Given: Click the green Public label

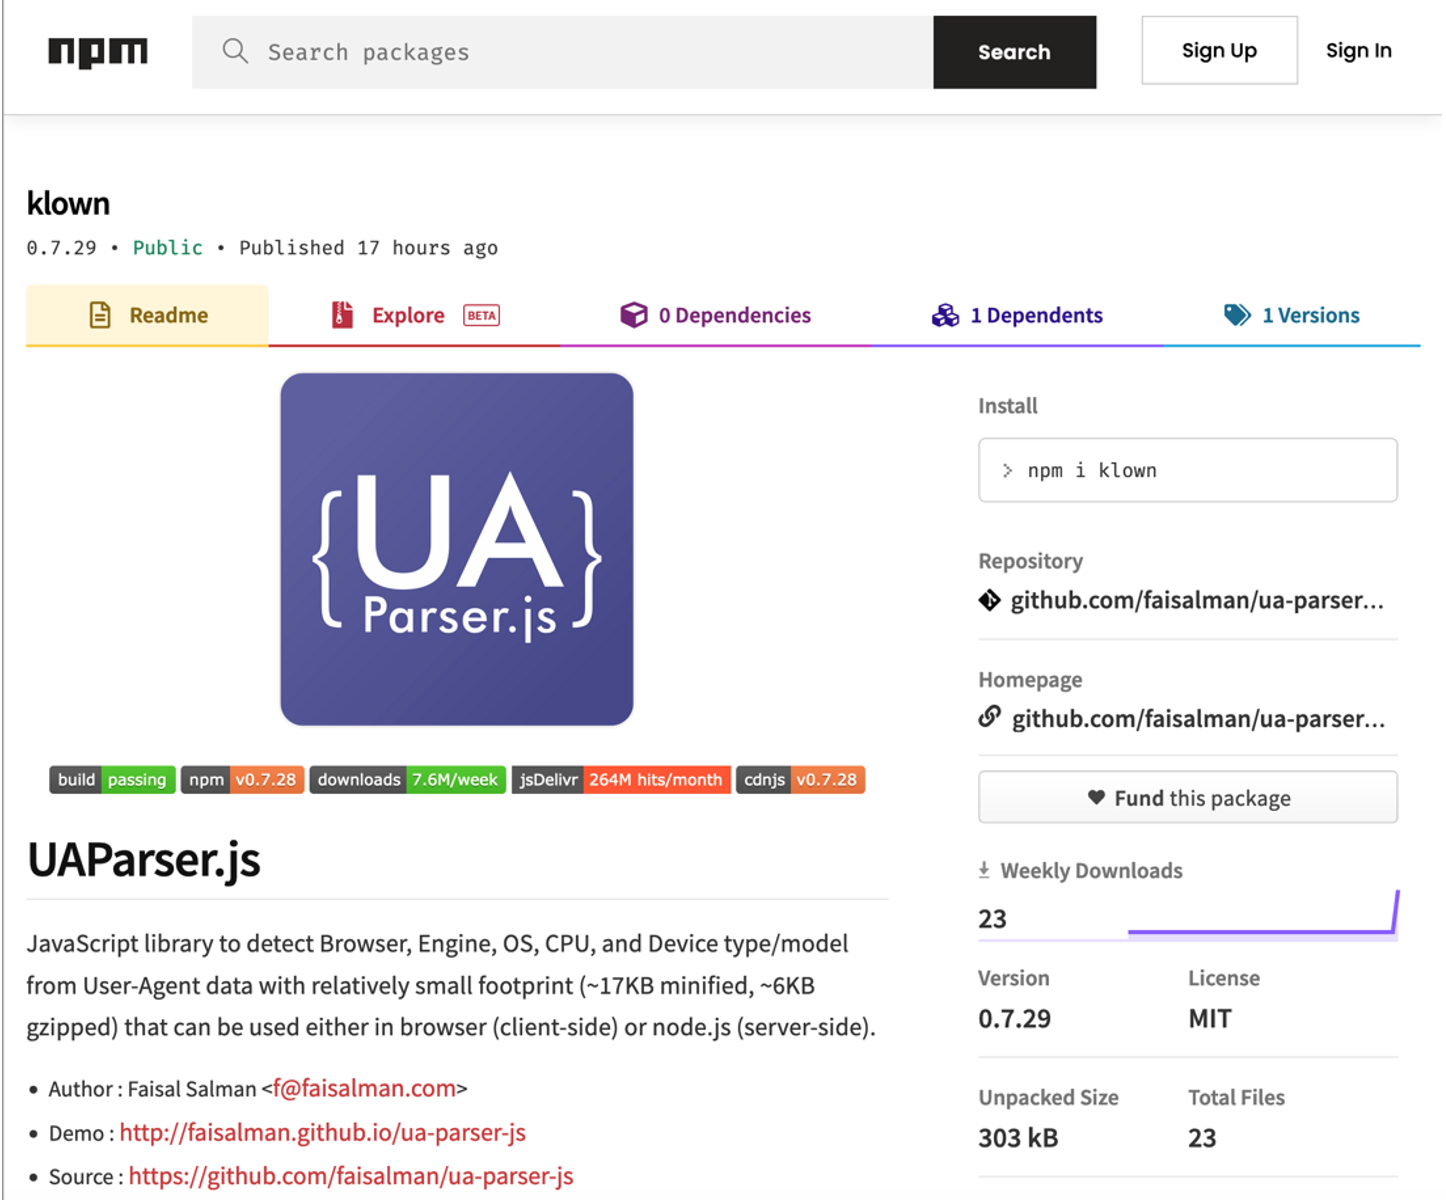Looking at the screenshot, I should (x=168, y=247).
